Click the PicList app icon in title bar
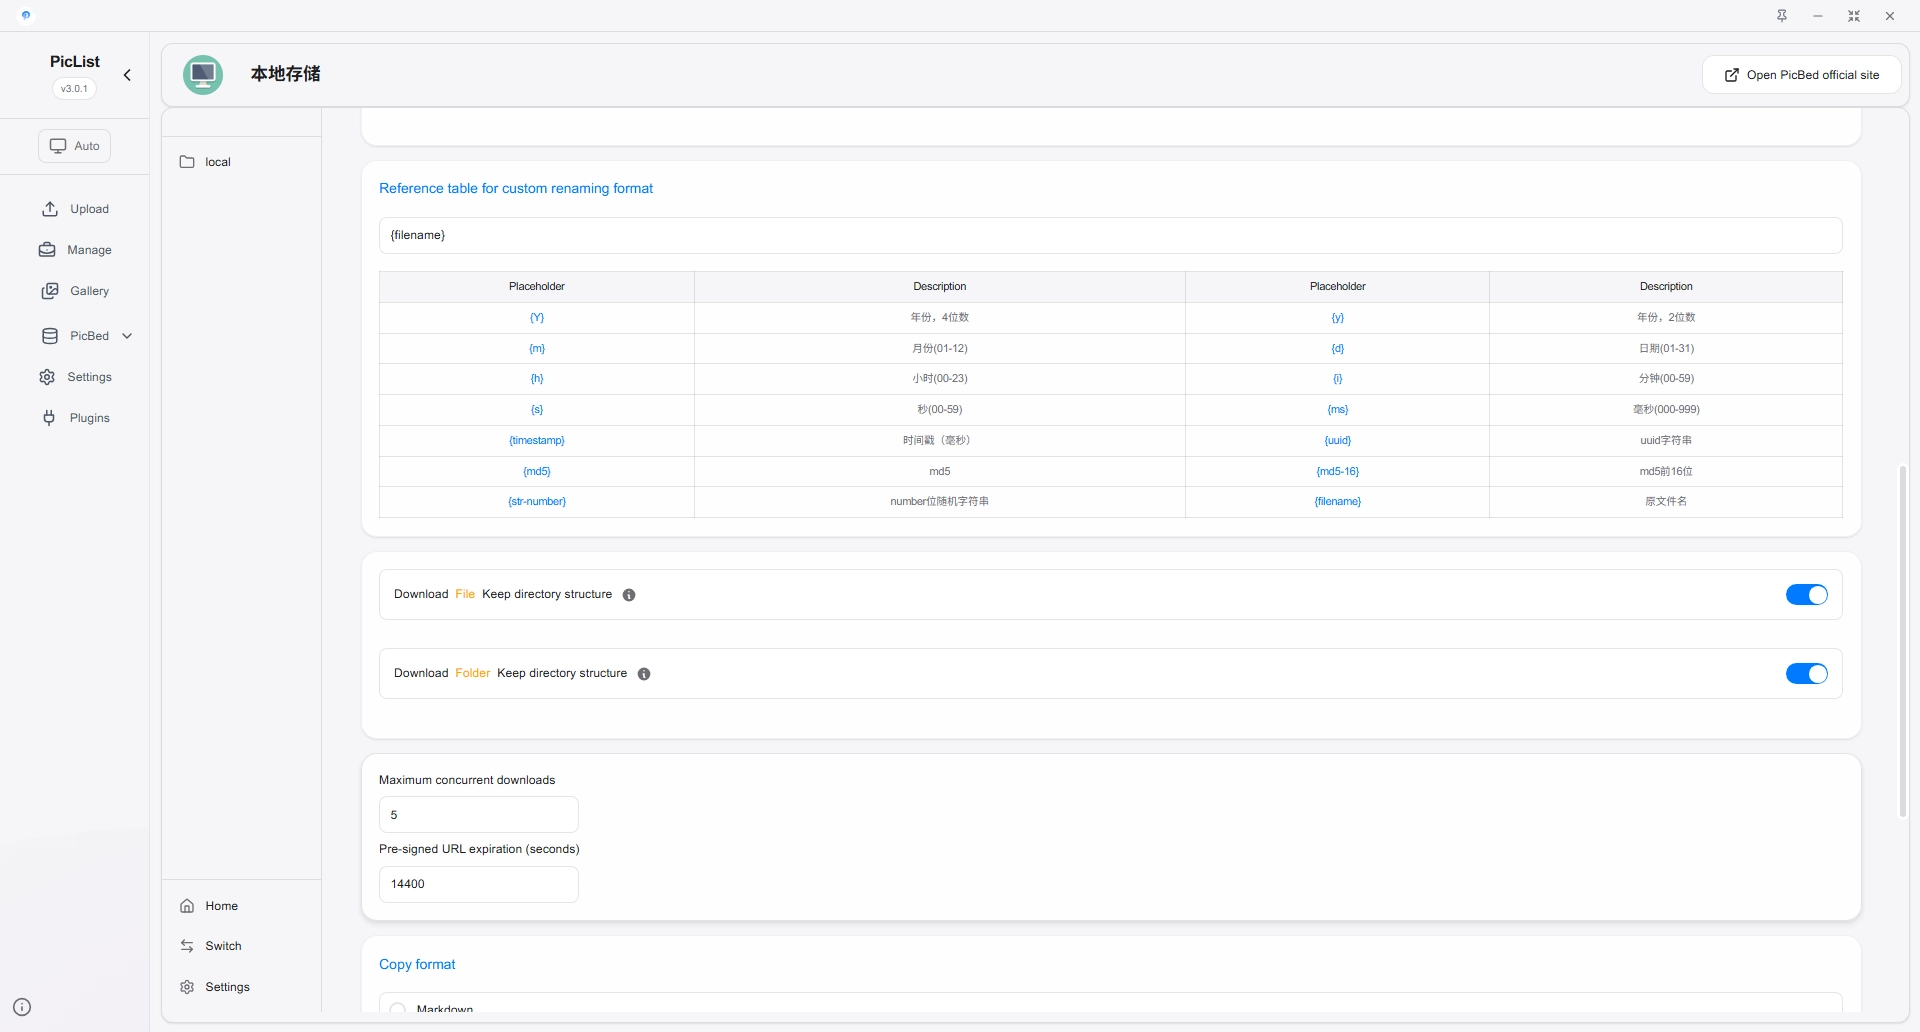This screenshot has height=1032, width=1920. [x=26, y=15]
